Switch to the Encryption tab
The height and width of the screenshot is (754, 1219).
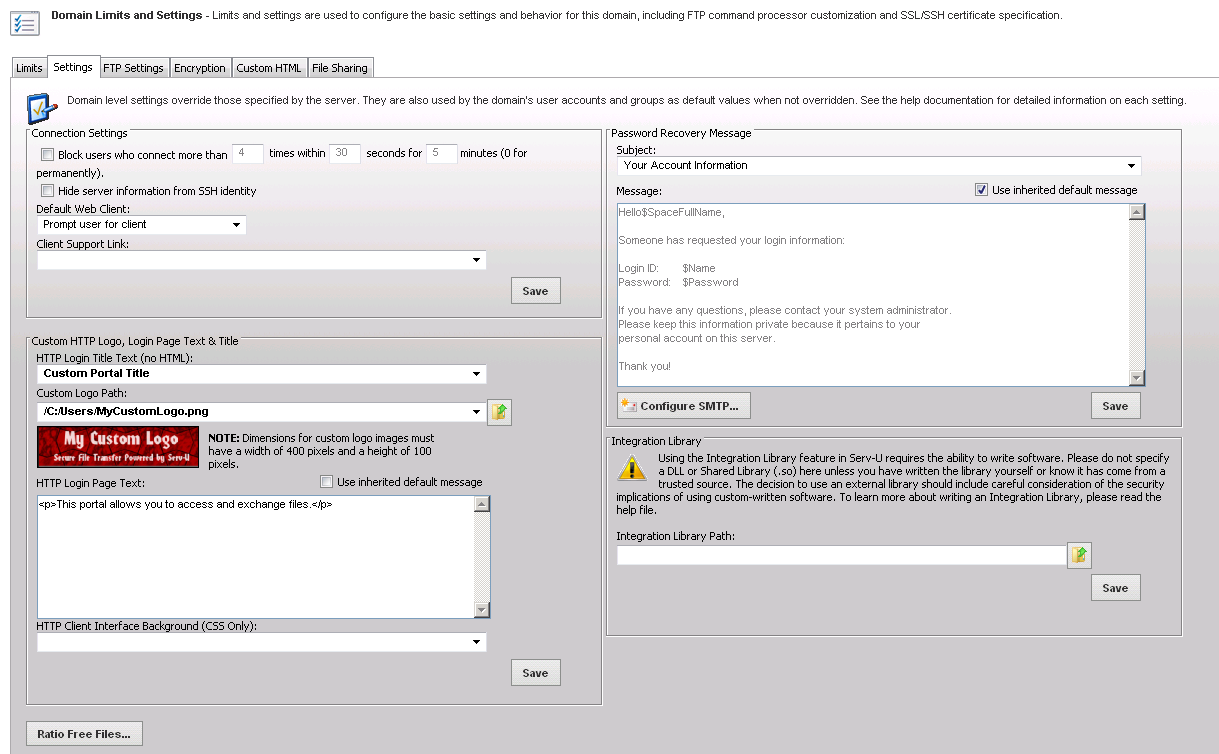tap(200, 67)
